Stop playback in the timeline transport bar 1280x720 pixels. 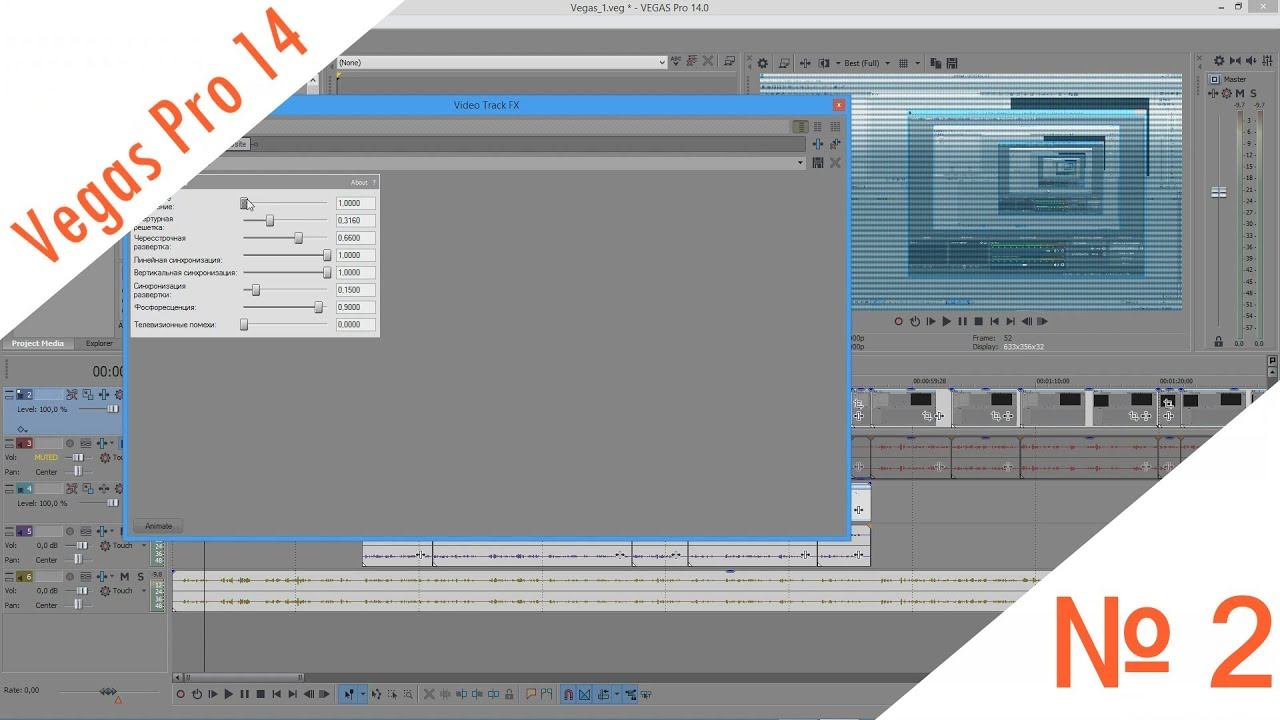click(261, 694)
